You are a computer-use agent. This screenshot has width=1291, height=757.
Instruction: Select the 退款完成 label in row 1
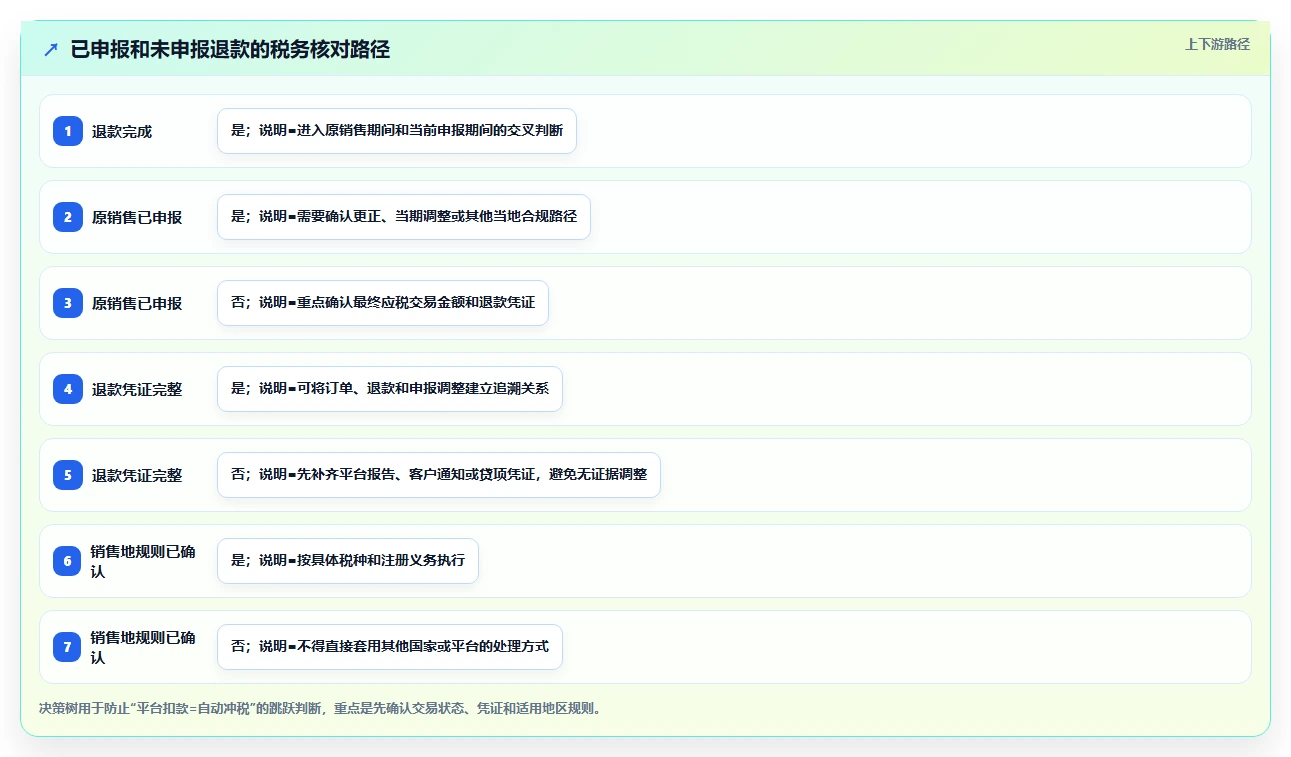(x=122, y=131)
